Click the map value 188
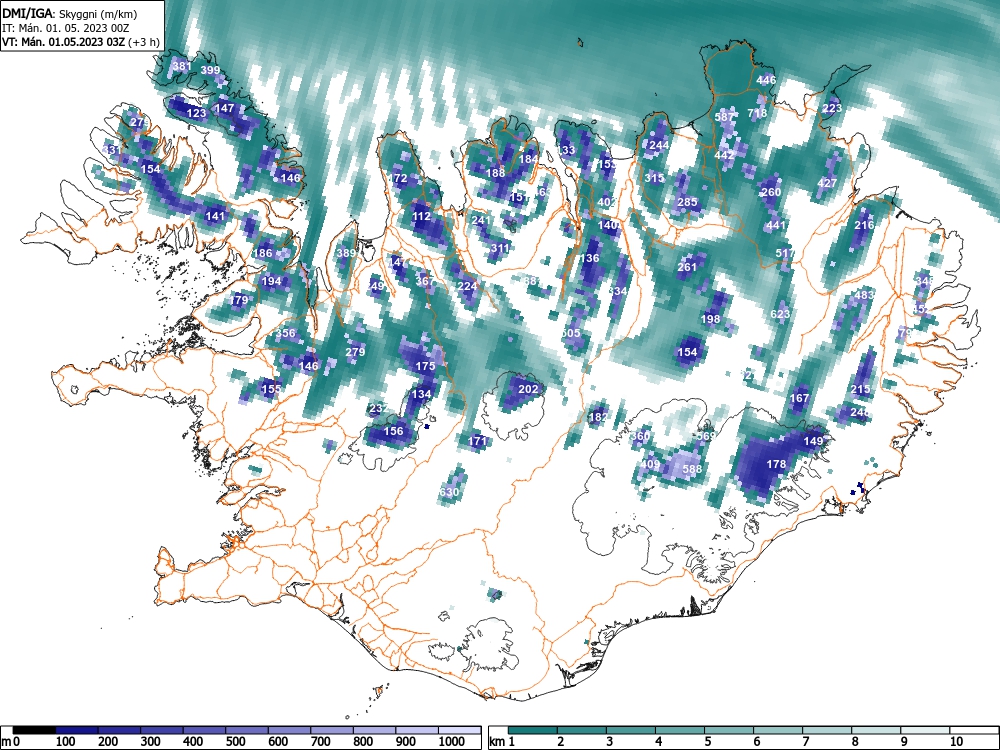The image size is (1000, 750). click(496, 173)
